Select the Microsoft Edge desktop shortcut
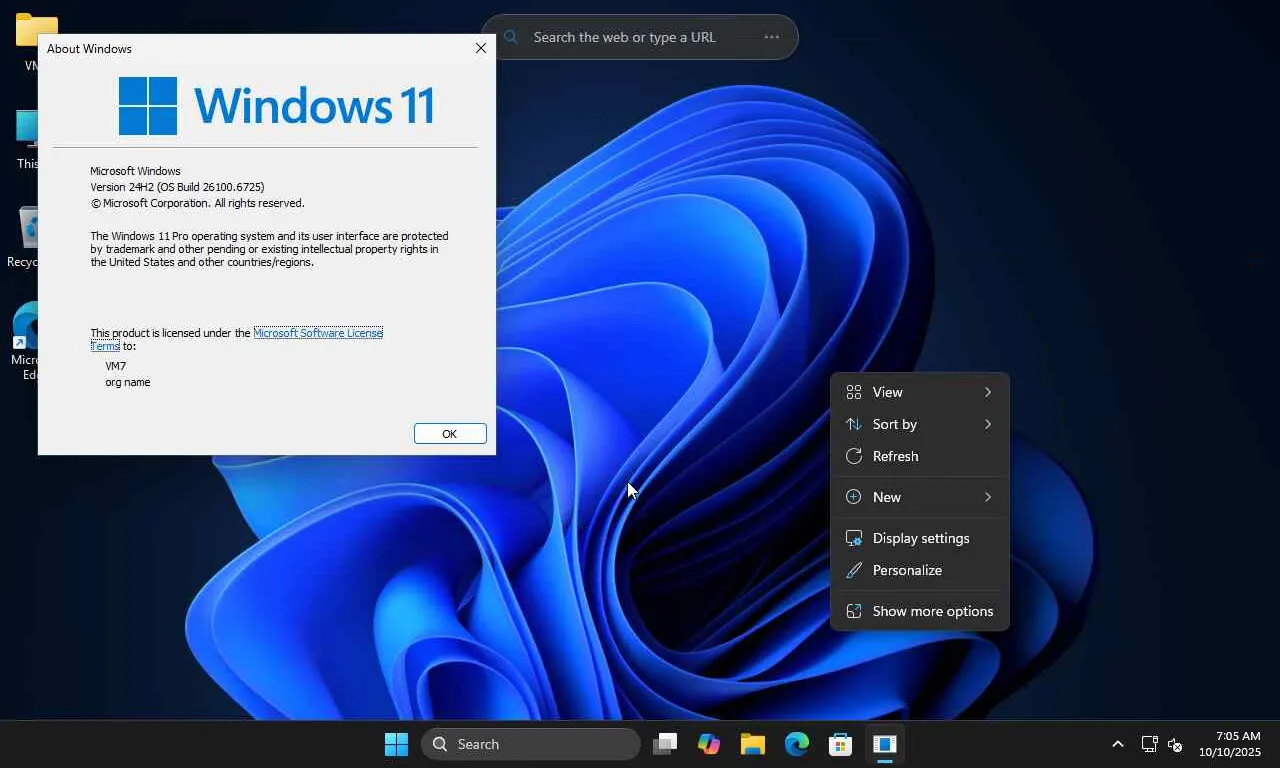 [26, 340]
